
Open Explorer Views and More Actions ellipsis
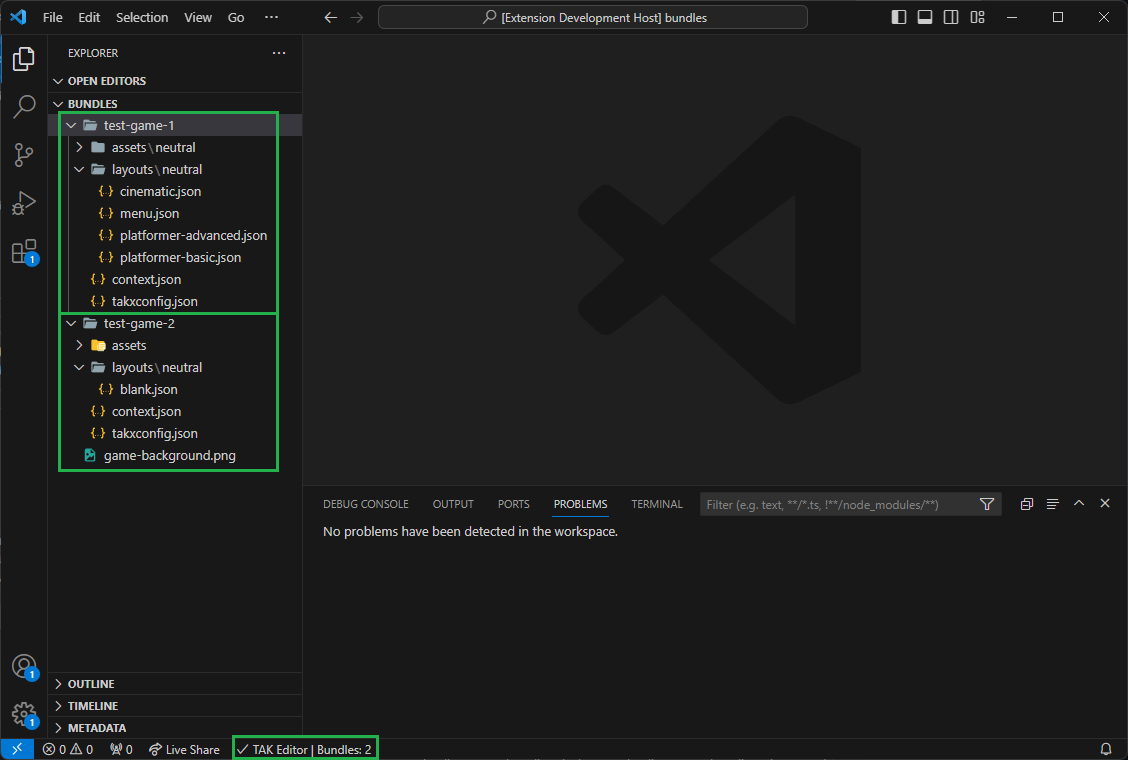pos(279,53)
